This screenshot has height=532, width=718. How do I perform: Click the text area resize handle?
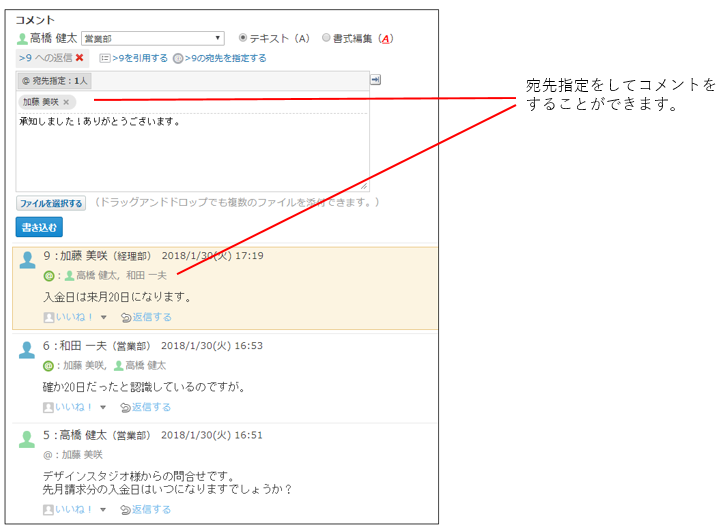point(364,186)
